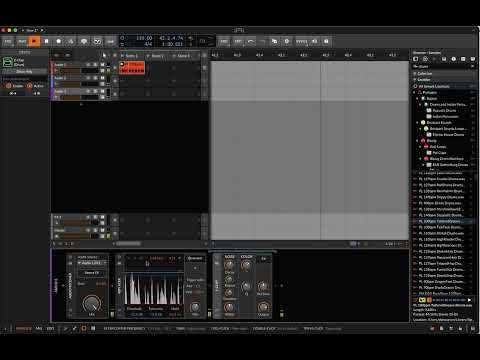
Task: Select Acoustic Drums folder in browser
Action: [444, 110]
